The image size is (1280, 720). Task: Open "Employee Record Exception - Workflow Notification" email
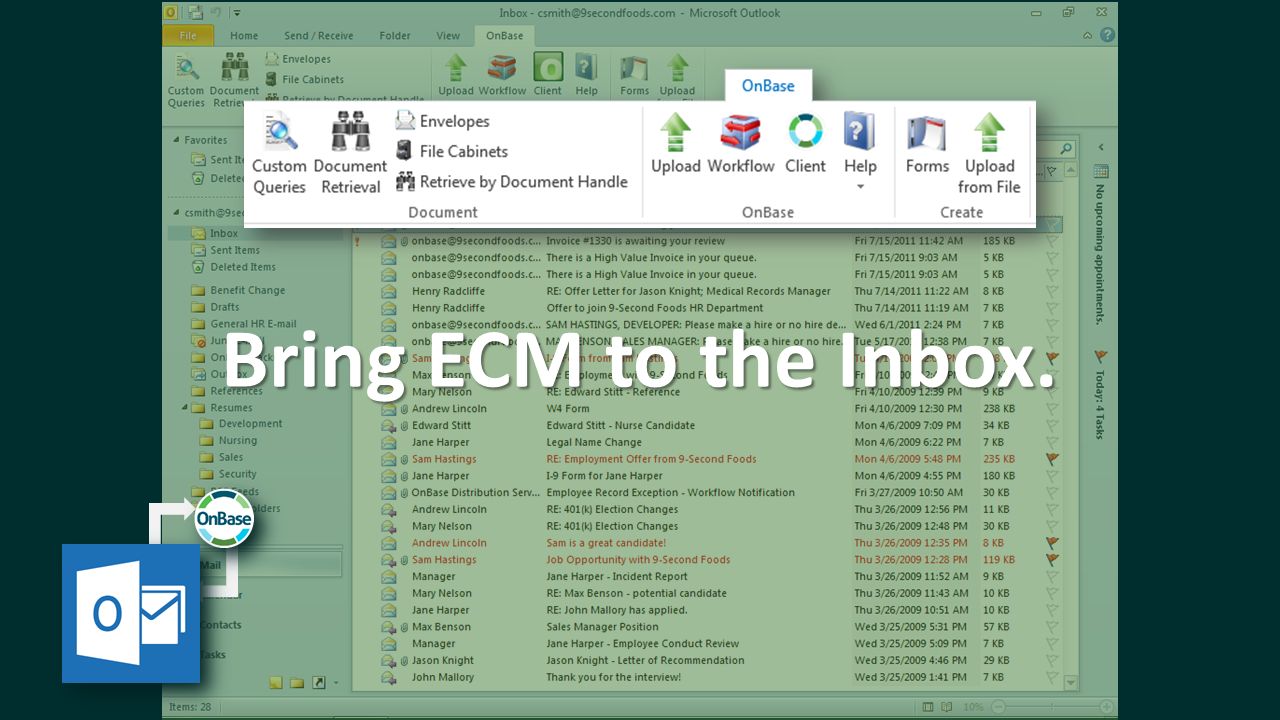point(670,492)
